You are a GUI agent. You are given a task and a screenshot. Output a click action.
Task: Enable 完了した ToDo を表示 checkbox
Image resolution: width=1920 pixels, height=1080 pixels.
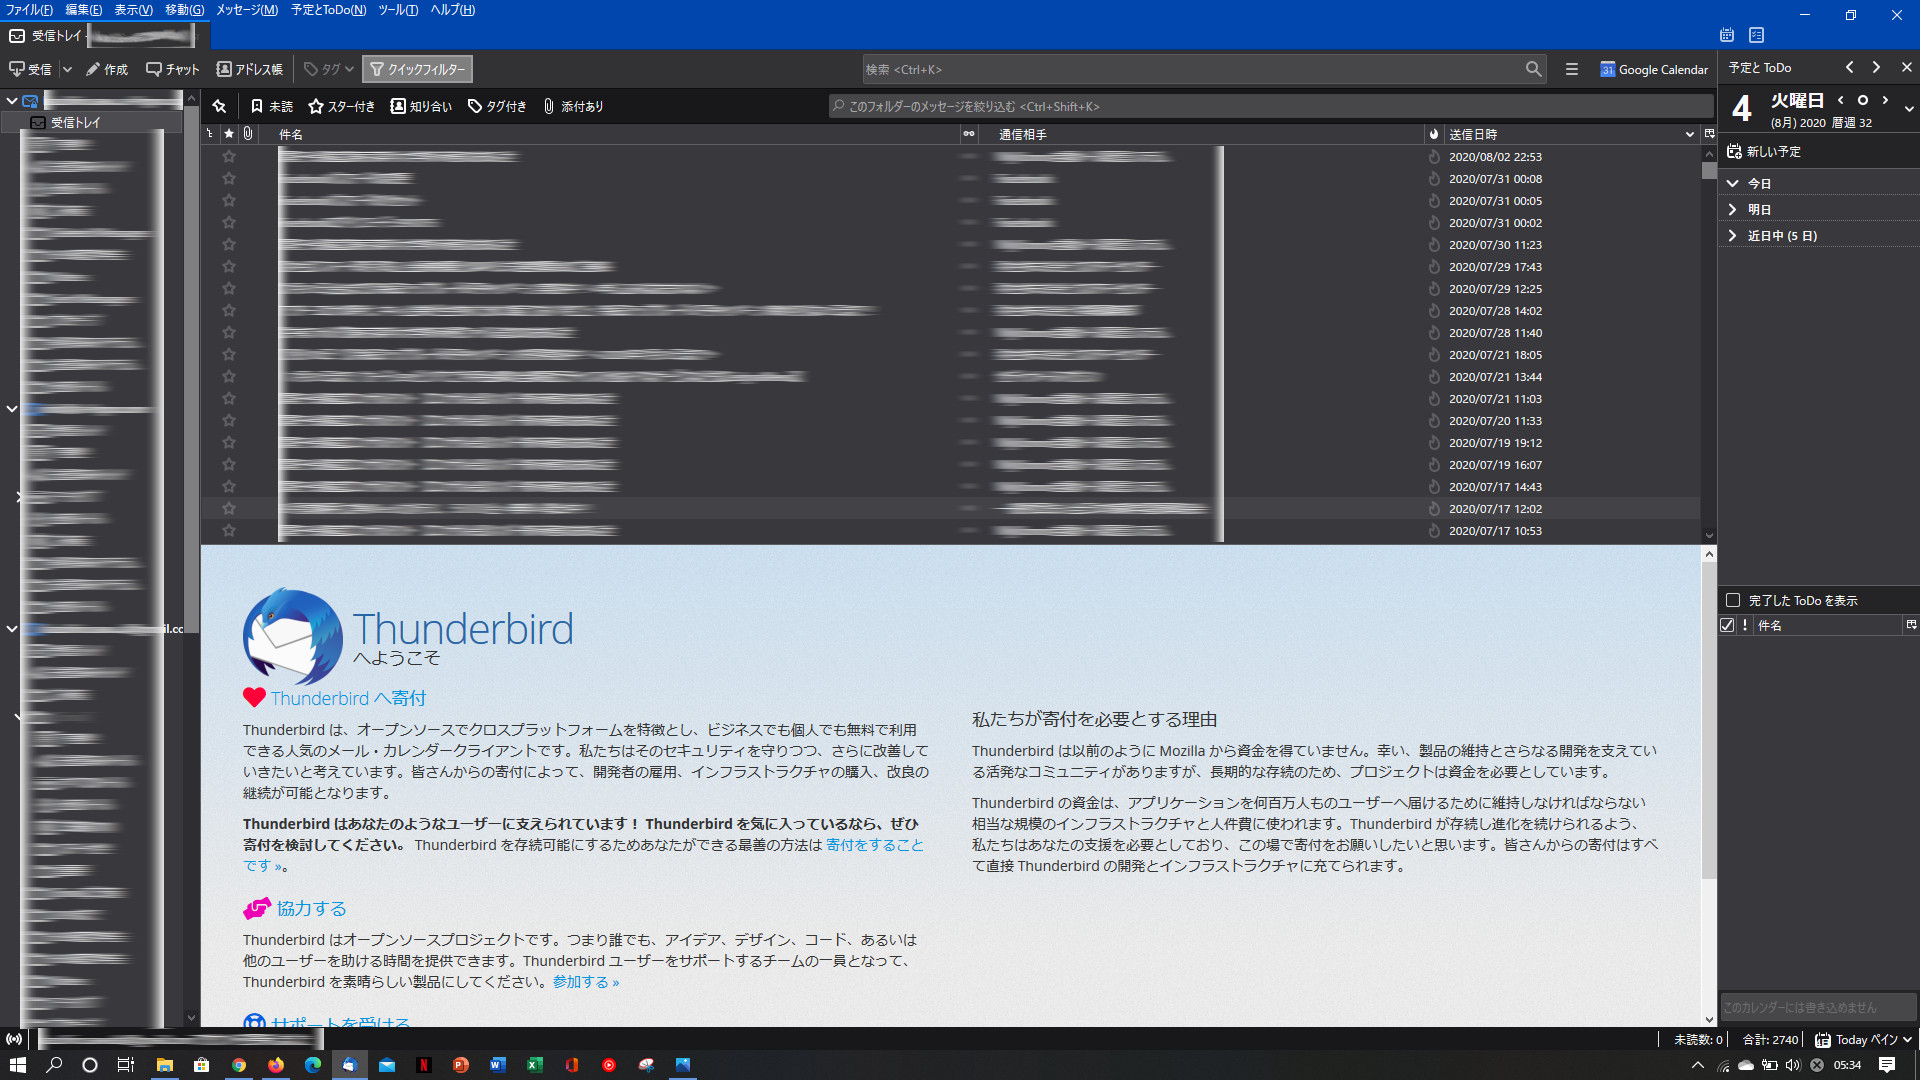coord(1733,600)
